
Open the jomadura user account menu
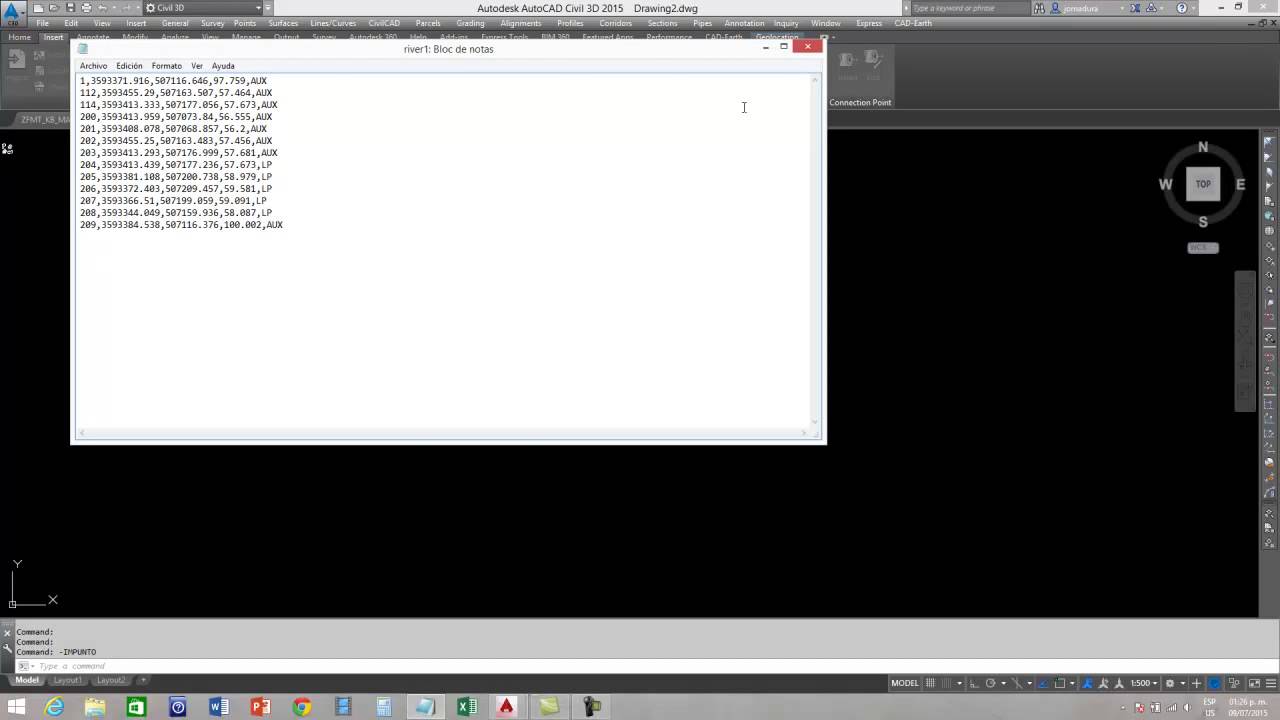tap(1090, 8)
